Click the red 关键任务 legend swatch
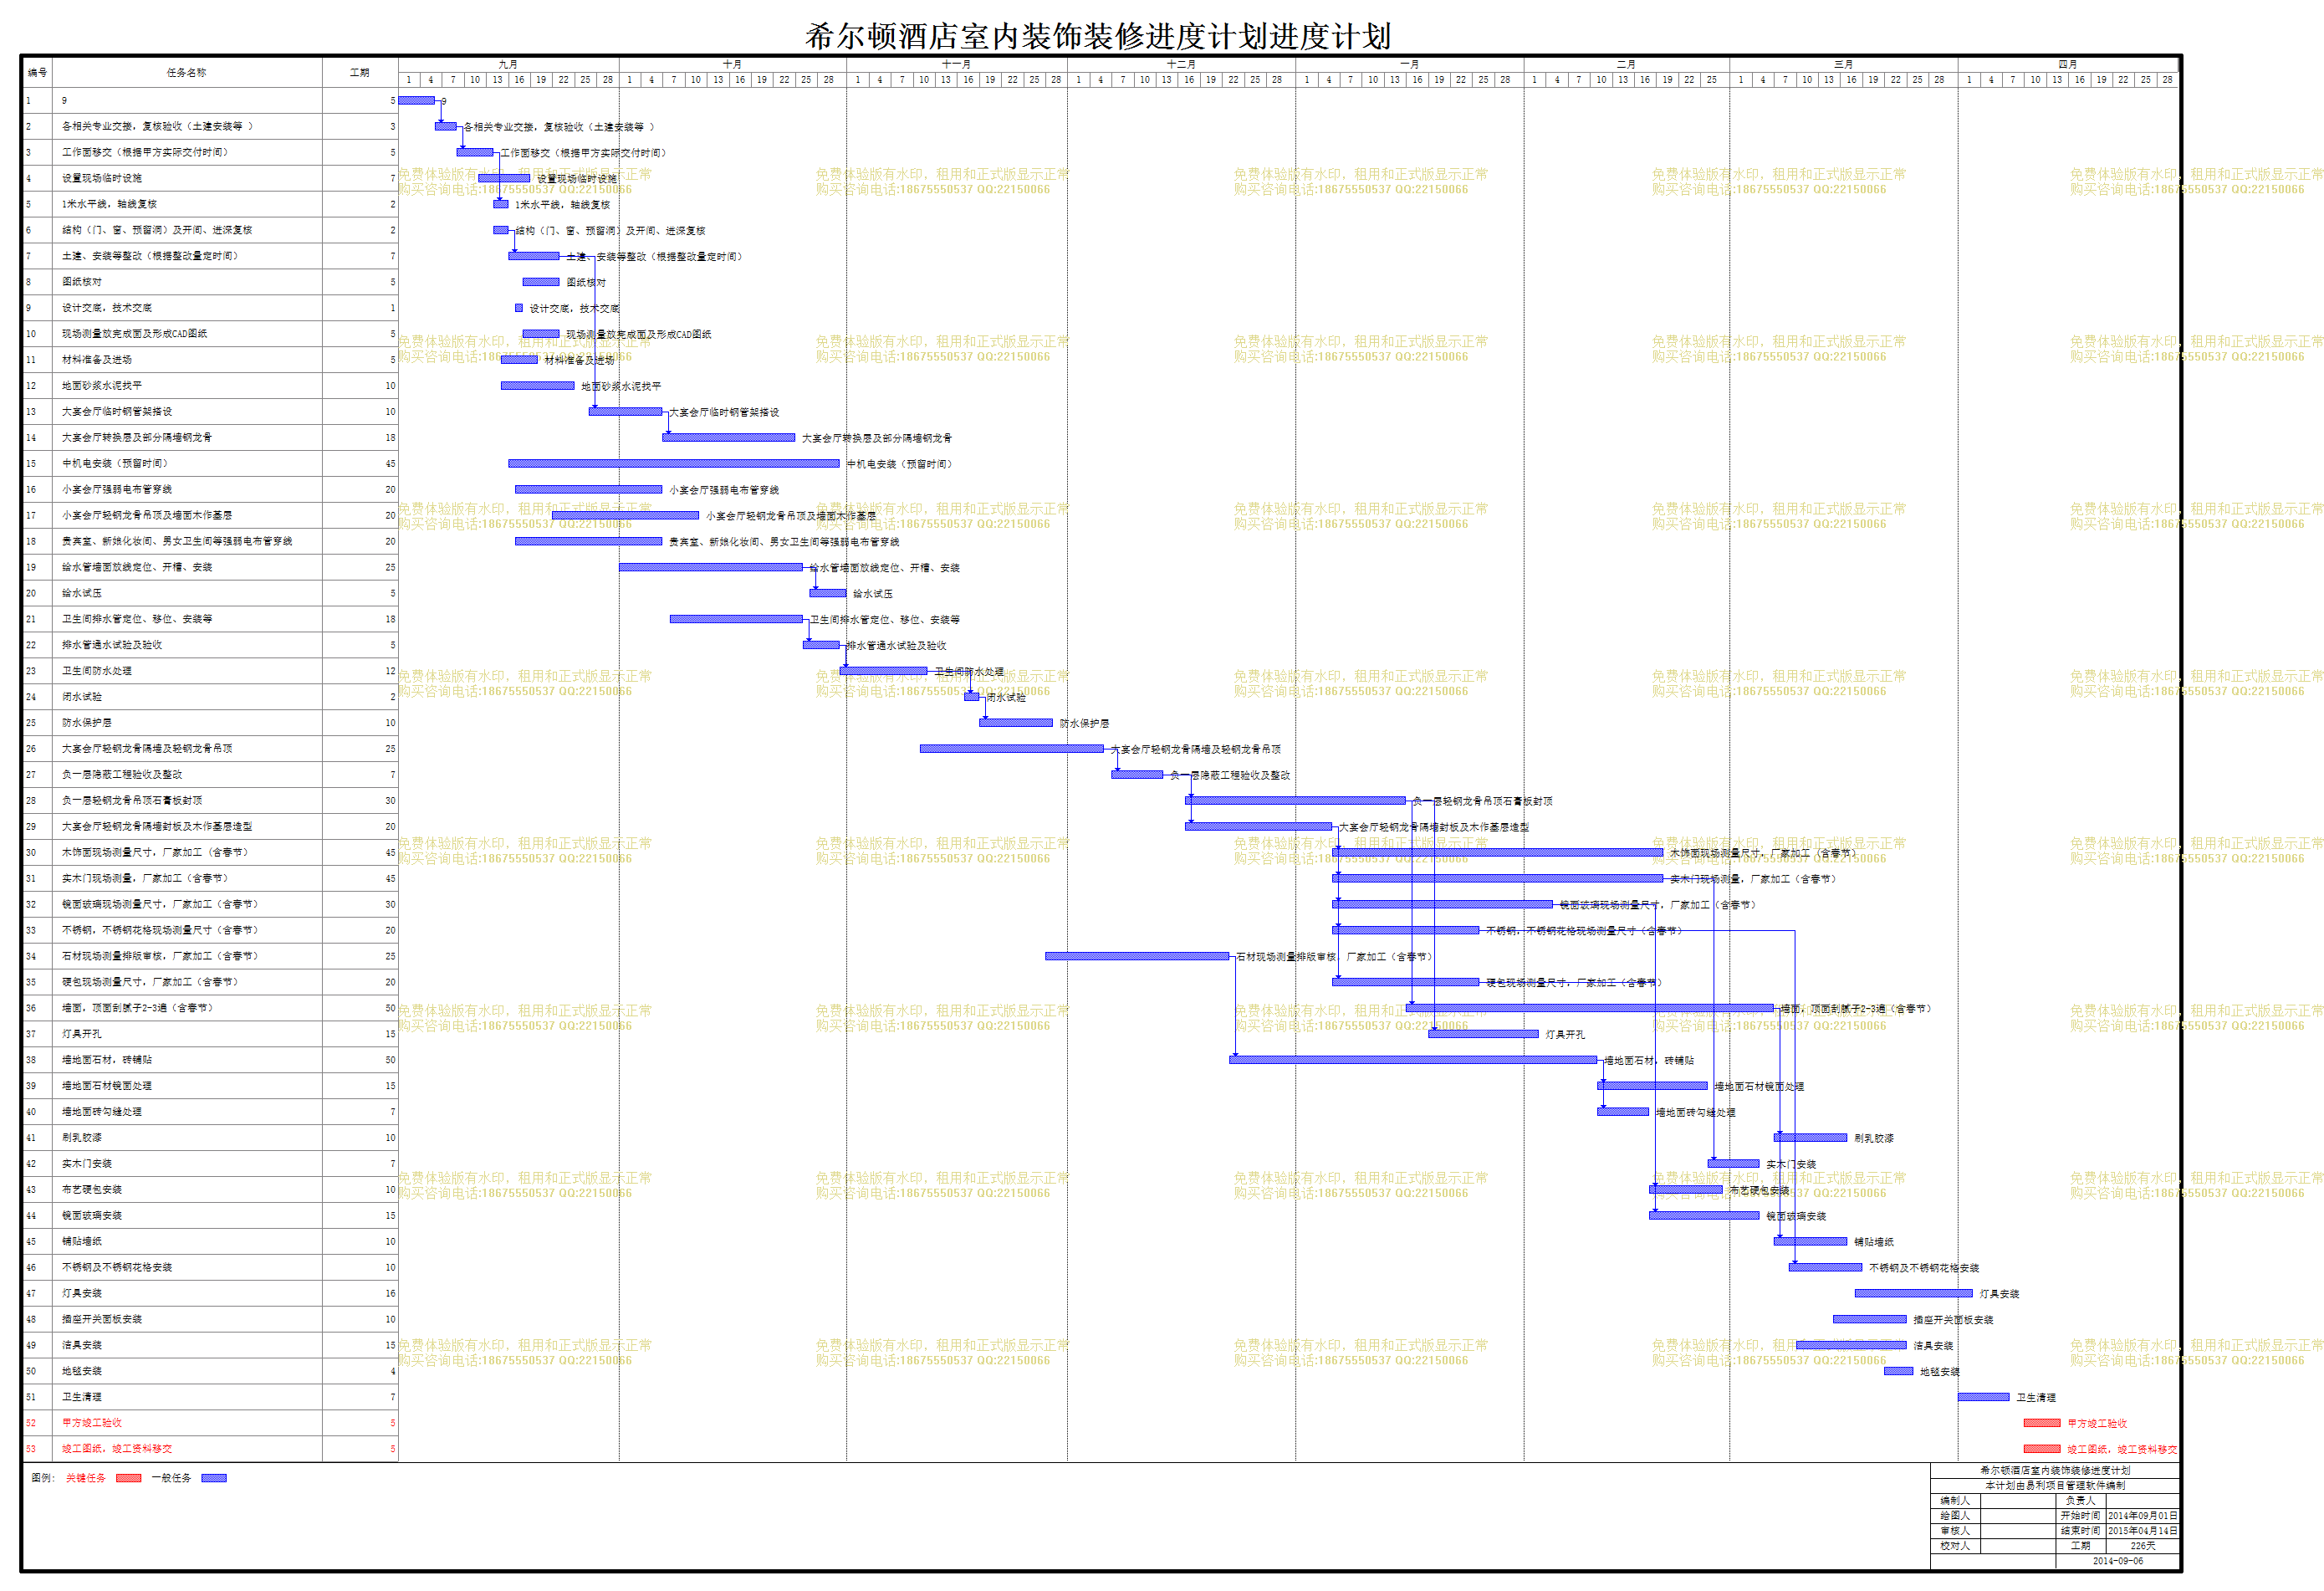The image size is (2324, 1591). tap(128, 1478)
